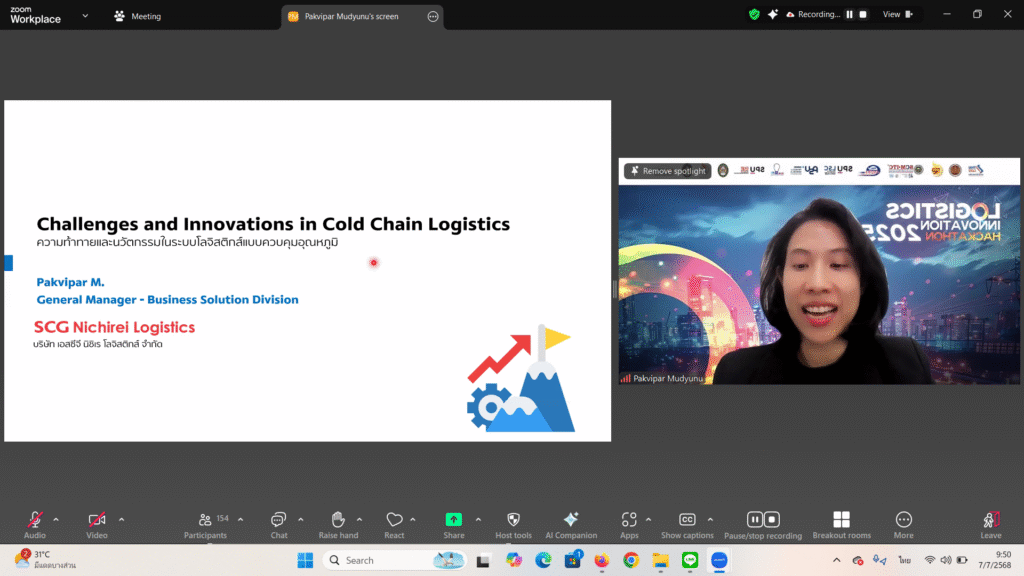
Task: Pause recording from the bottom toolbar
Action: tap(755, 519)
